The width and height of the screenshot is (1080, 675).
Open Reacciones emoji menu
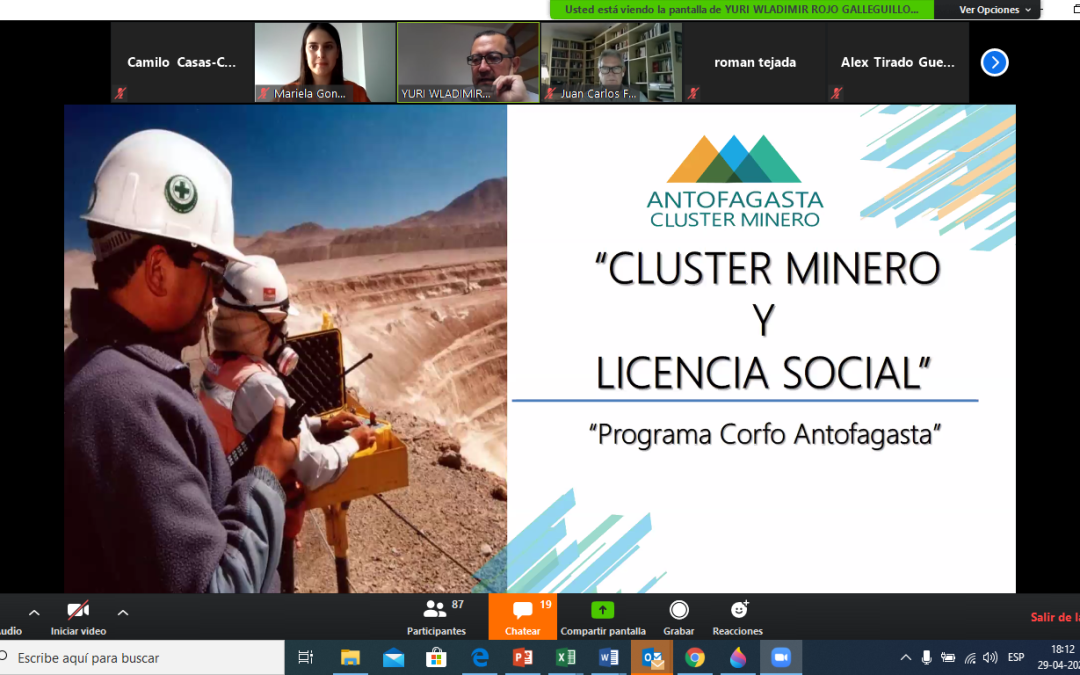738,618
